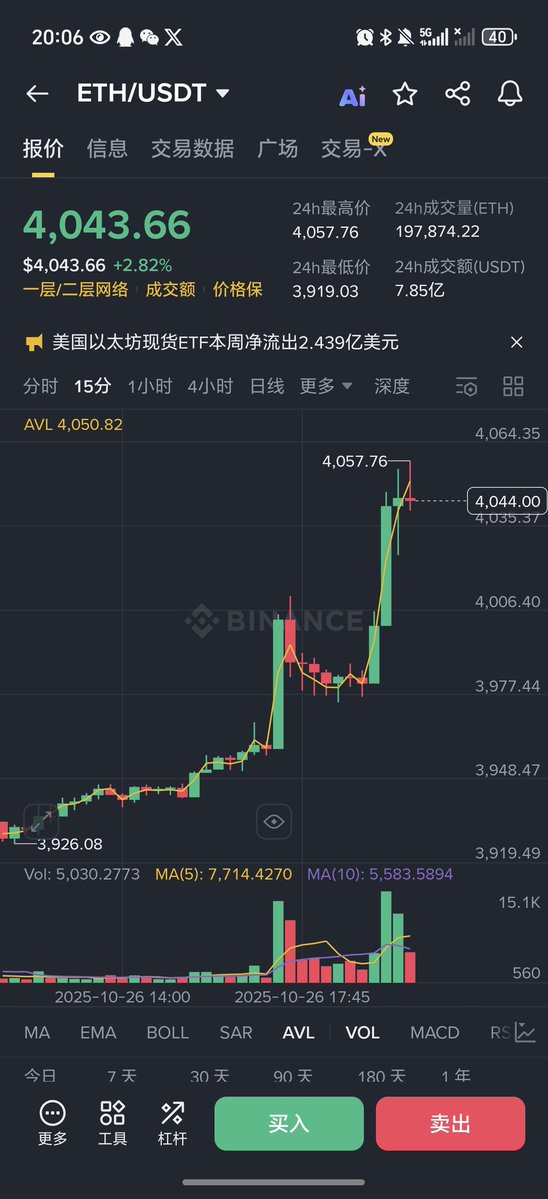Screen dimensions: 548x1199
Task: Tap the share icon
Action: click(x=458, y=94)
